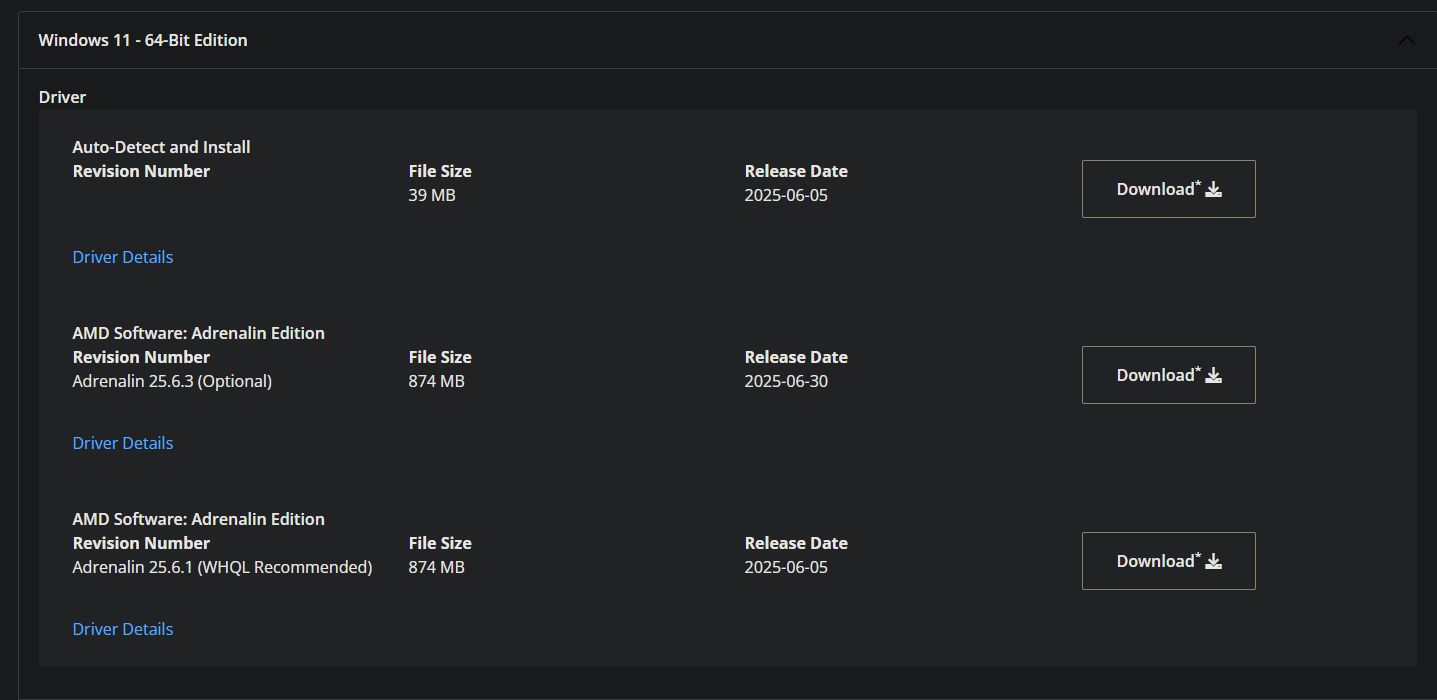
Task: Click the Driver section label
Action: click(62, 97)
